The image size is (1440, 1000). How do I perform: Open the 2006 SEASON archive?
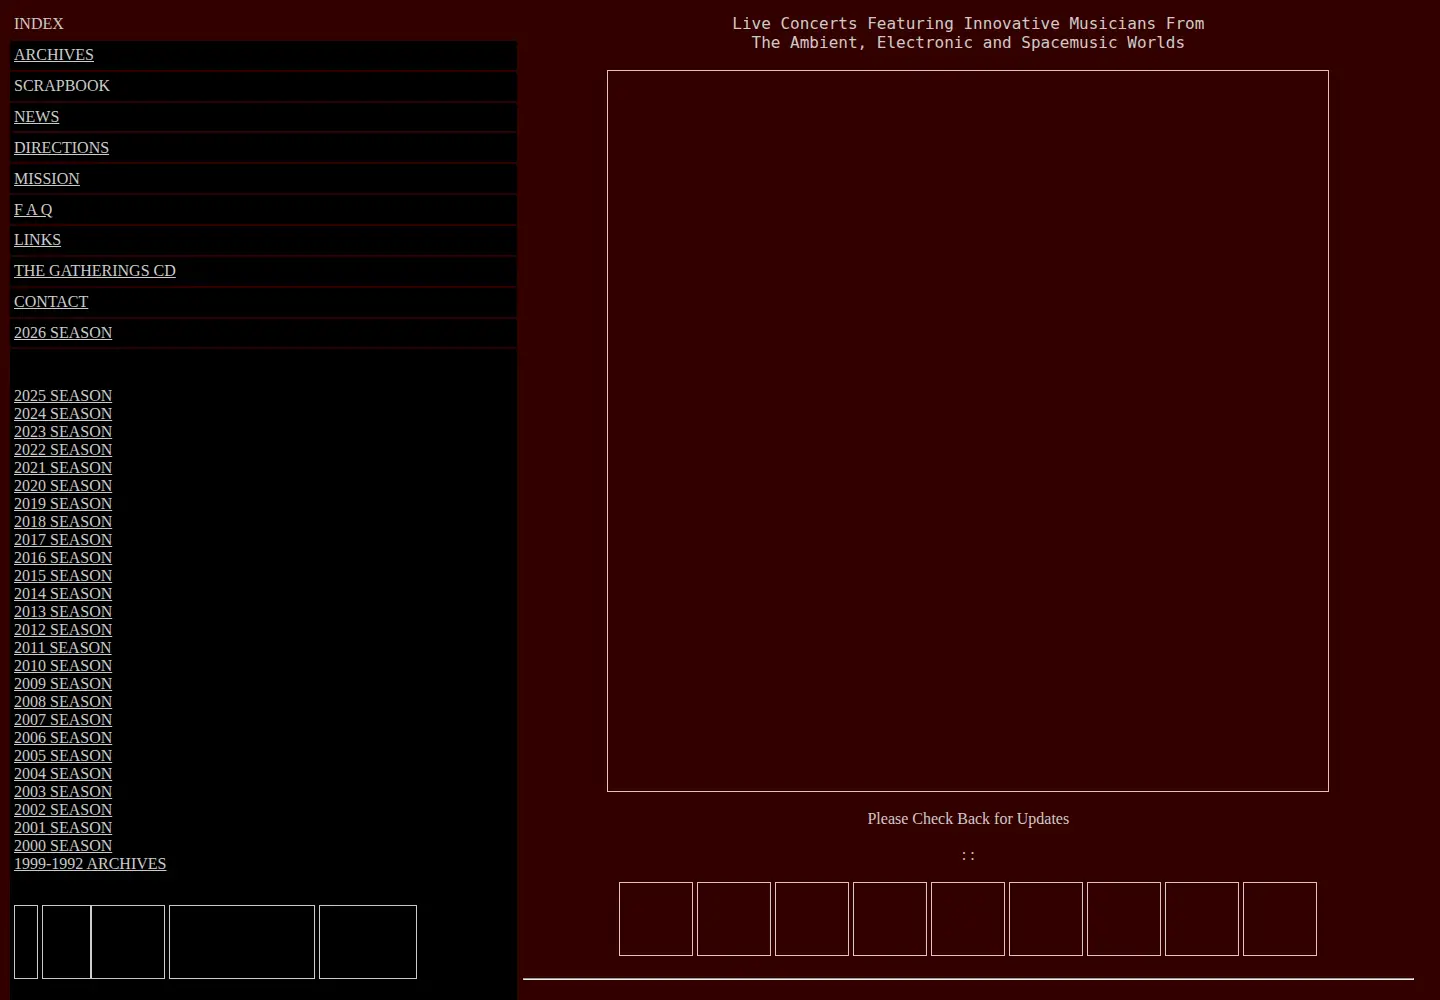point(63,738)
